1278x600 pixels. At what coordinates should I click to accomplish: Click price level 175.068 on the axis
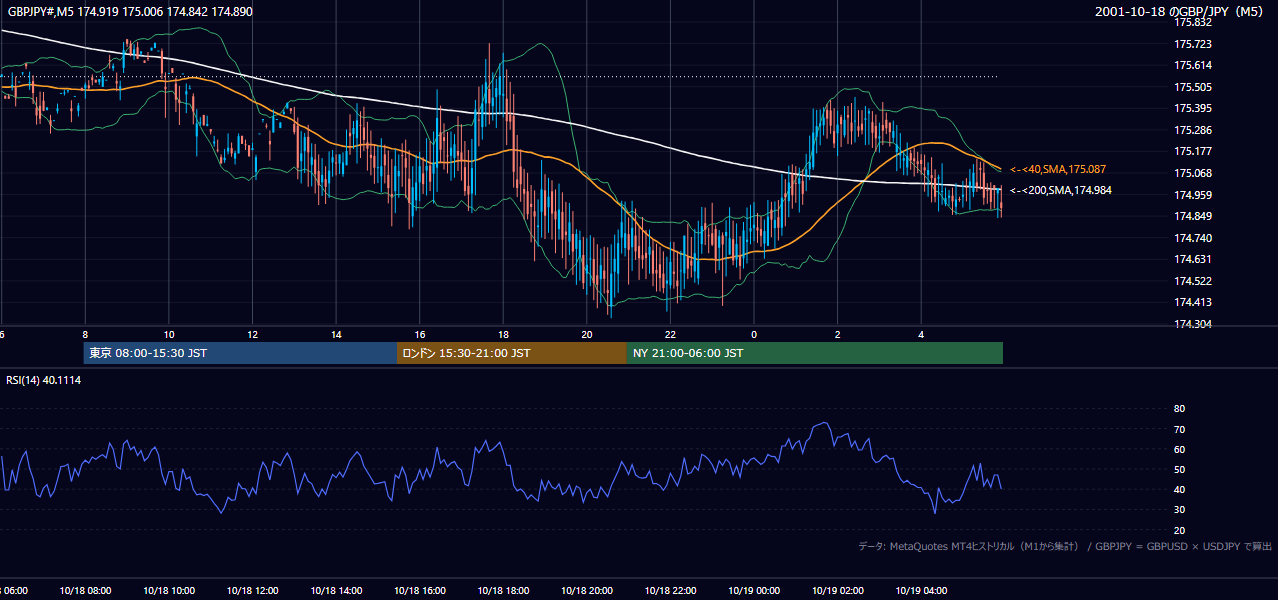pos(1193,173)
